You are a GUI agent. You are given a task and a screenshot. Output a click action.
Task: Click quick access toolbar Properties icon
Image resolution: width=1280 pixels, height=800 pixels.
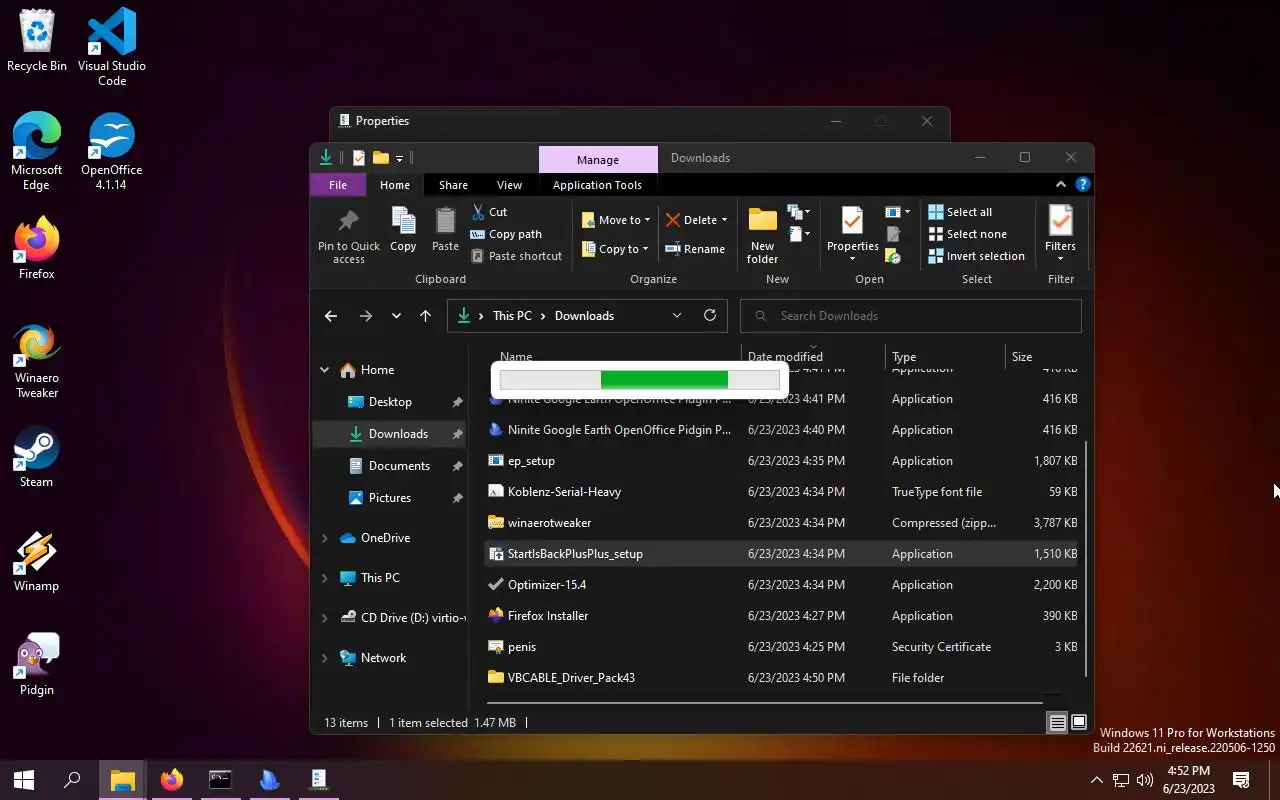pyautogui.click(x=359, y=158)
